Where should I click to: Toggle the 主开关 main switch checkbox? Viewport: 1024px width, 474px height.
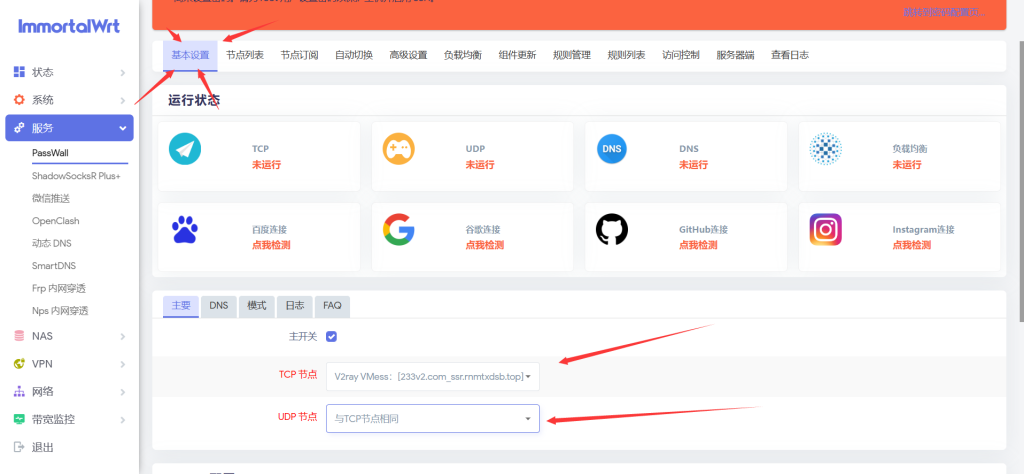tap(331, 337)
